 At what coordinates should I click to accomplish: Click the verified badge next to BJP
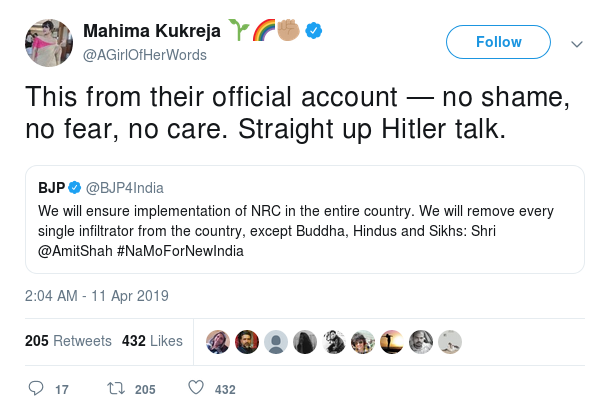click(x=76, y=188)
